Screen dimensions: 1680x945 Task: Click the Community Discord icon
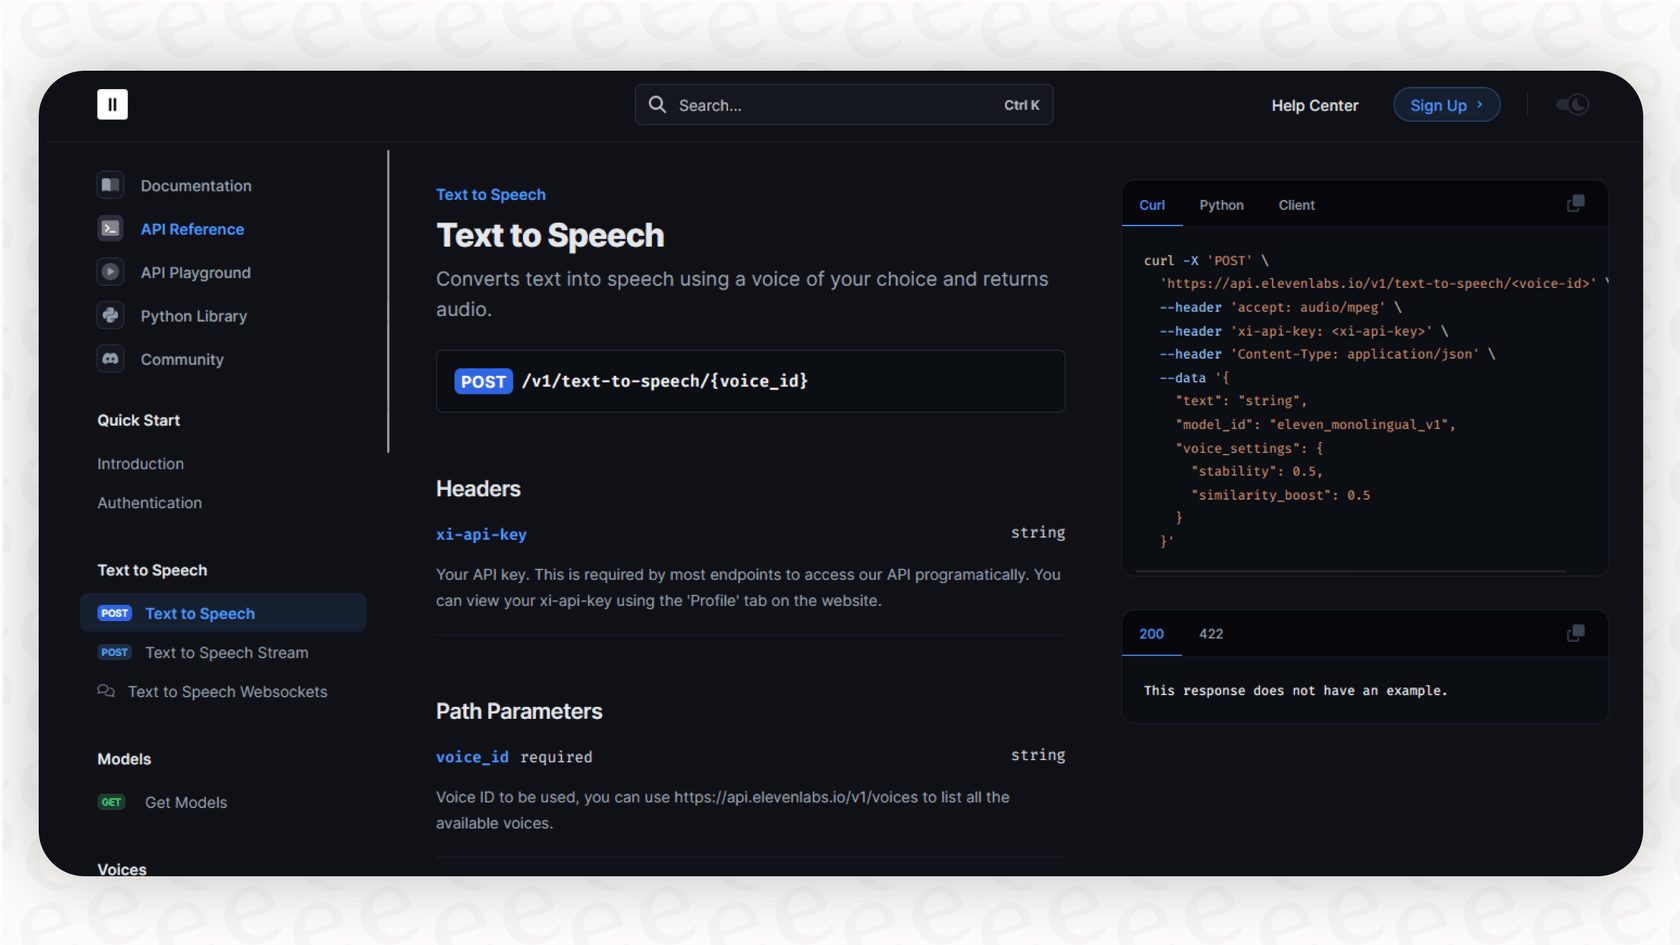[110, 358]
